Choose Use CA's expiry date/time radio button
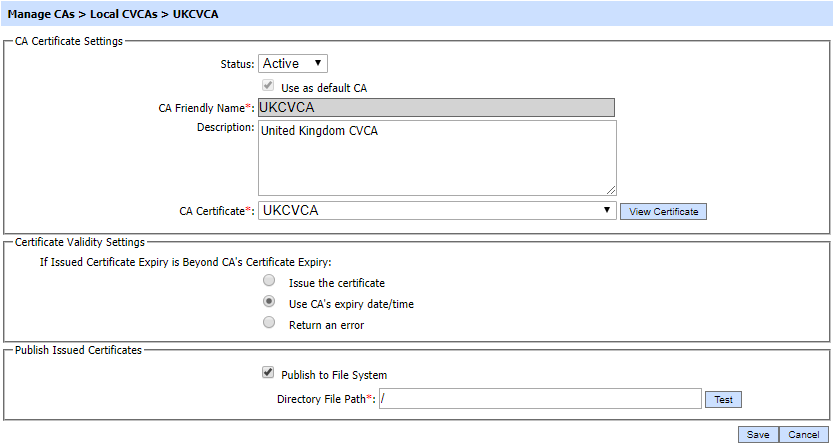Screen dimensions: 834x448 (x=268, y=302)
